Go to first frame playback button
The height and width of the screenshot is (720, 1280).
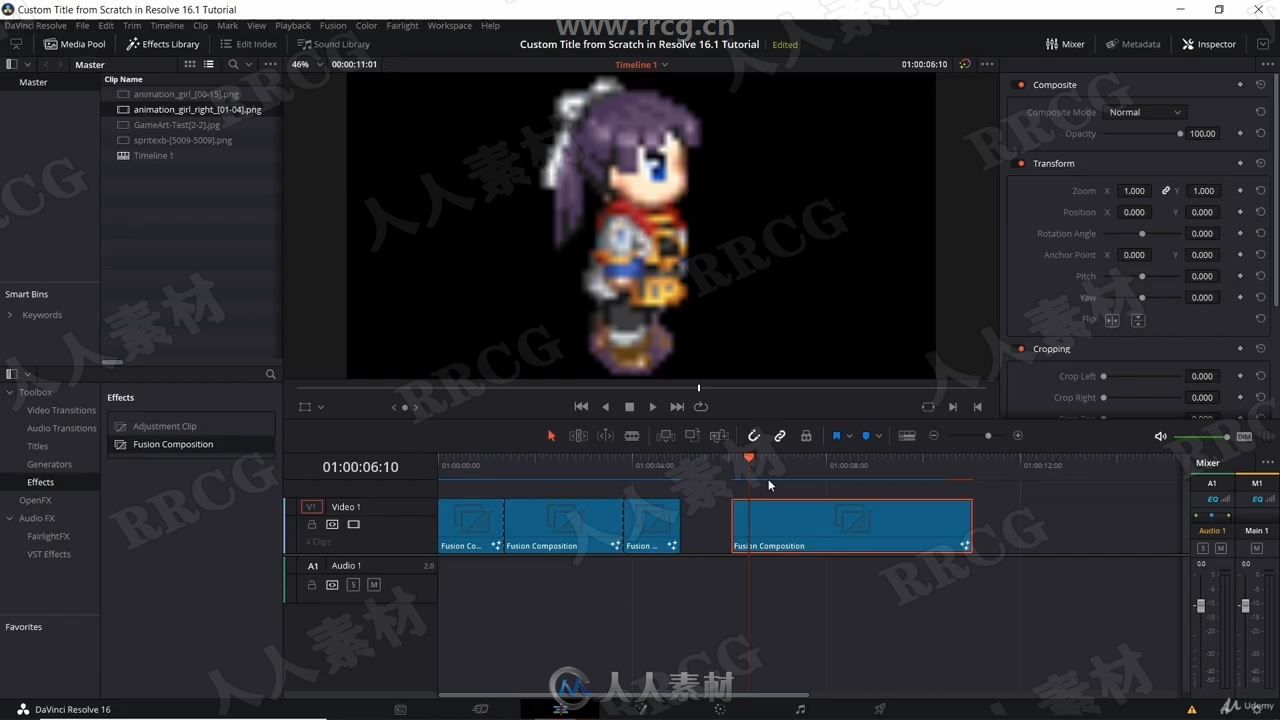tap(581, 407)
